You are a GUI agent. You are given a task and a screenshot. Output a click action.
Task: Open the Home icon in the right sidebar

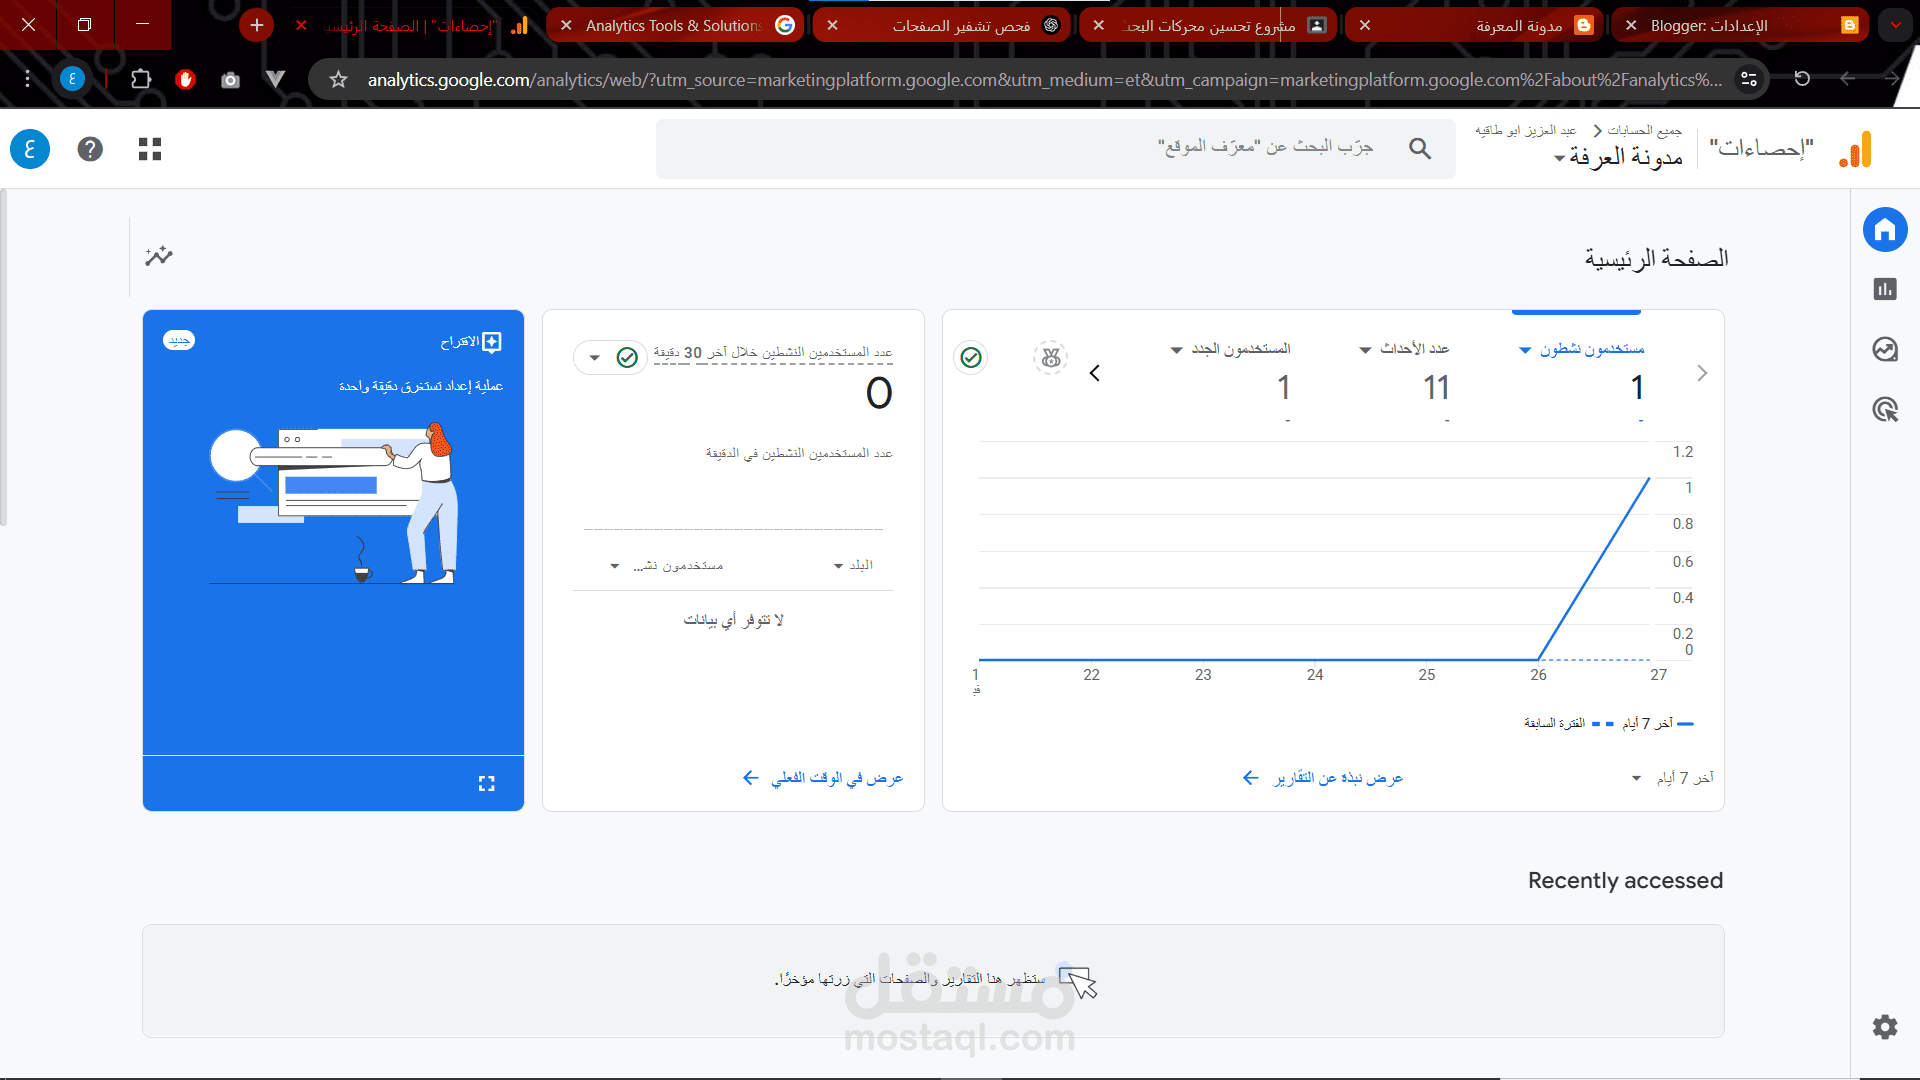1885,230
